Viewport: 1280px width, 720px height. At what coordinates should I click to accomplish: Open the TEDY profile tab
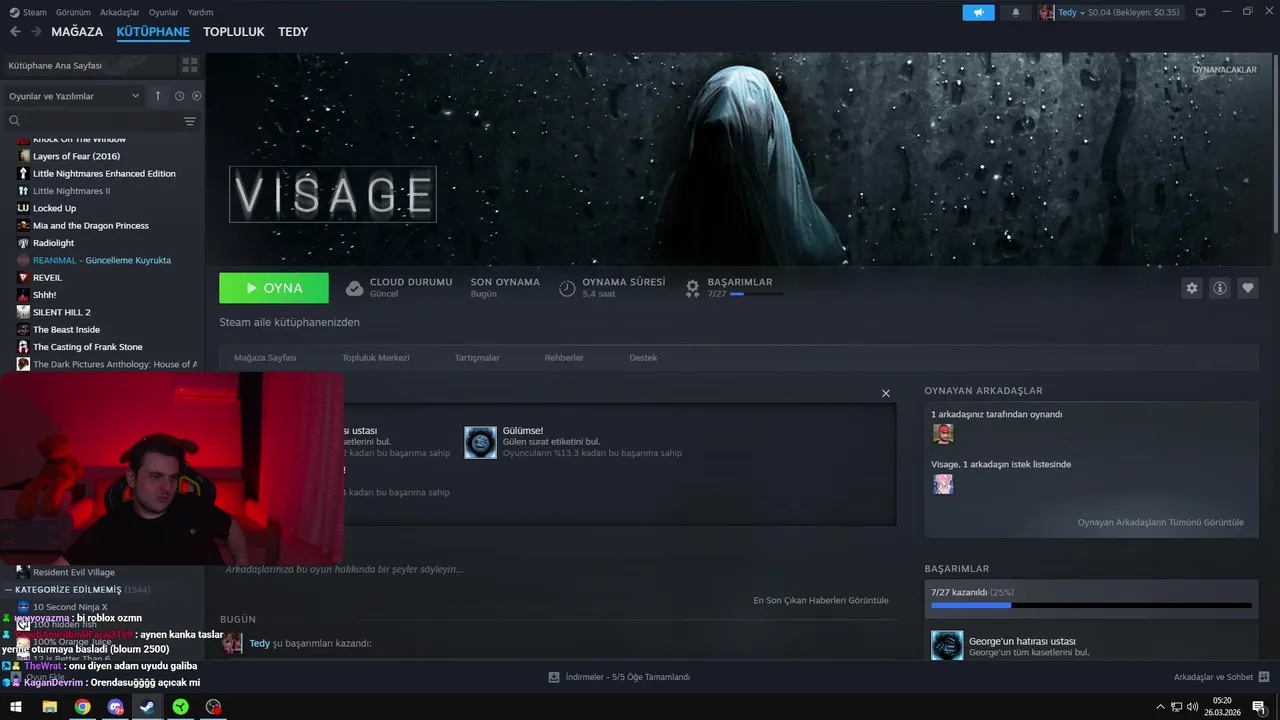click(293, 32)
